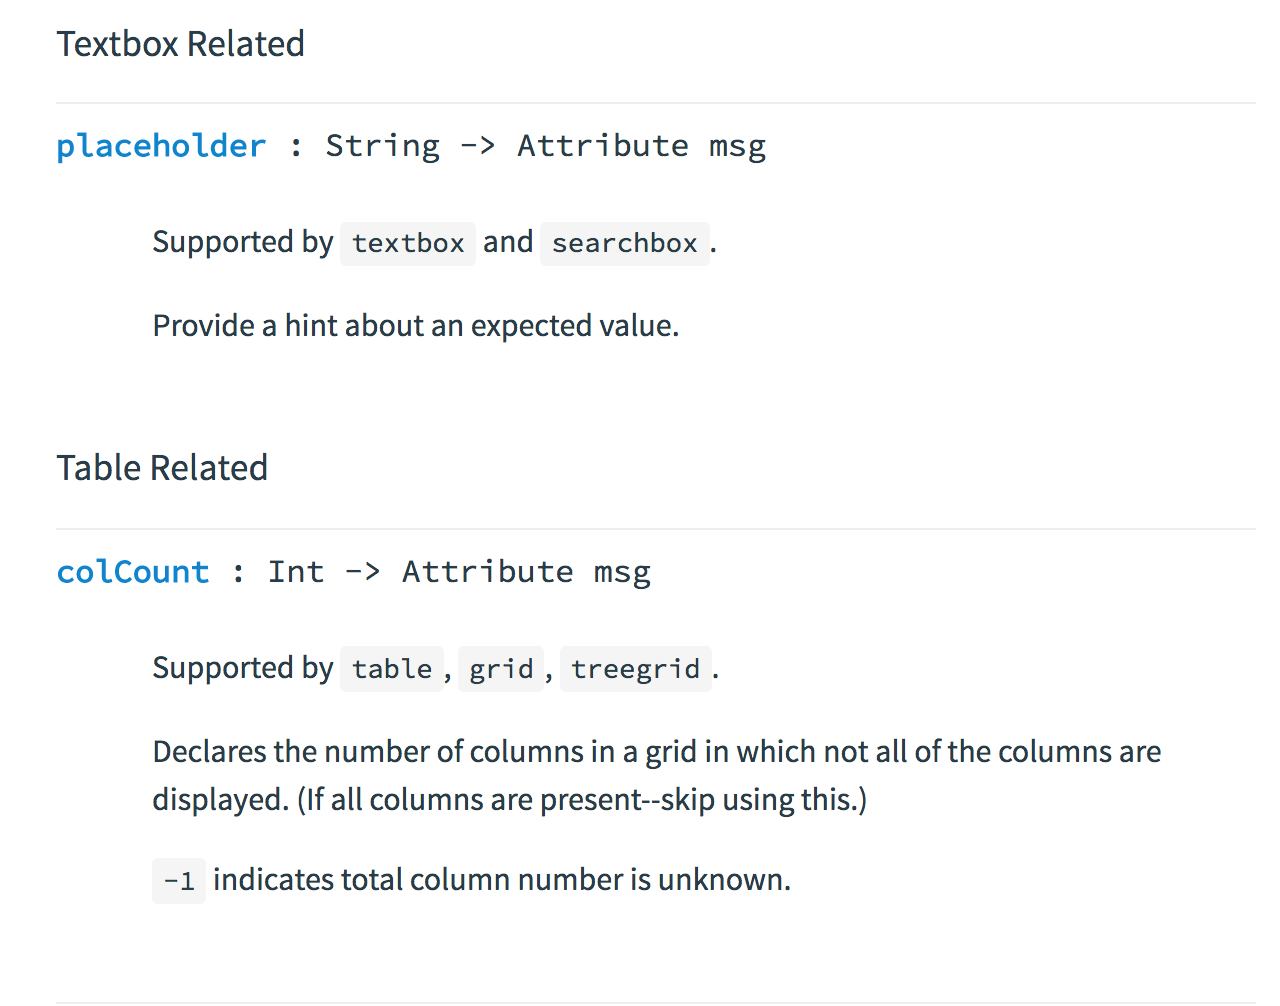Click the 'Int -> Attribute msg' type signature
This screenshot has height=1006, width=1280.
click(x=459, y=572)
